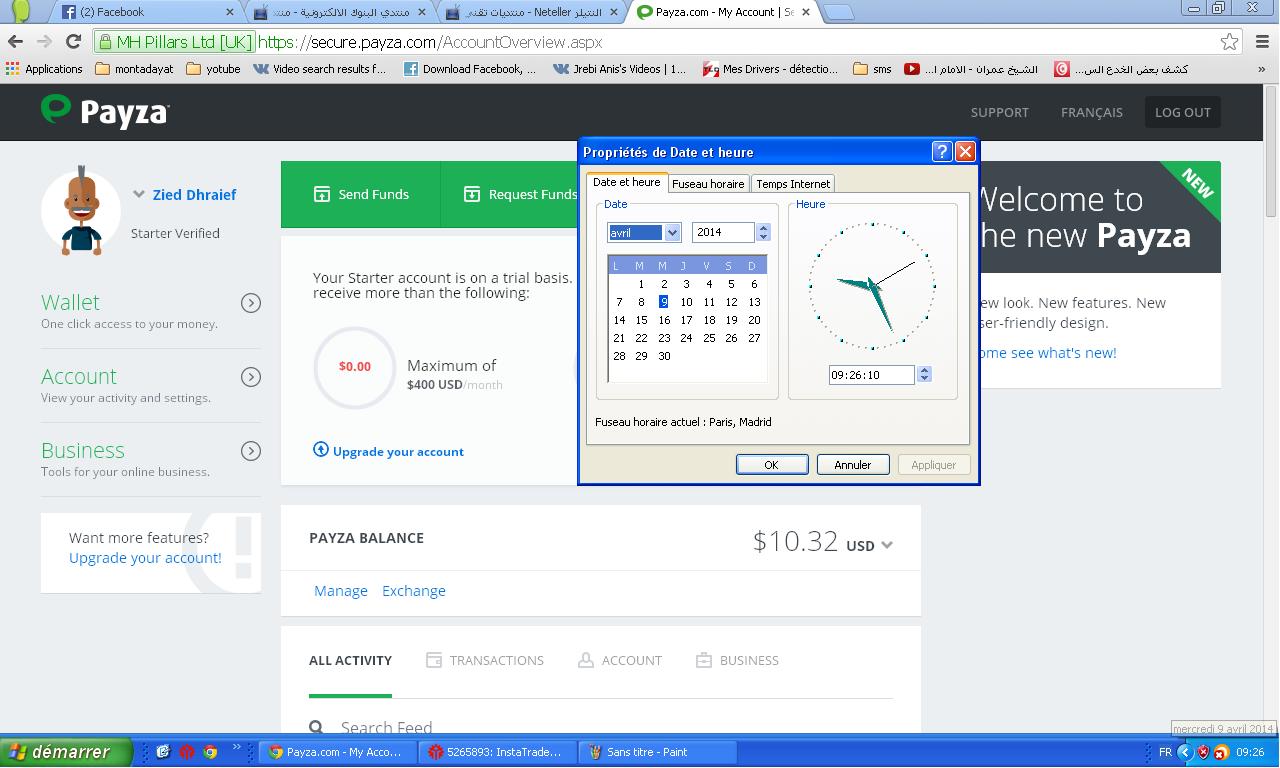Click the LOG OUT button

pyautogui.click(x=1183, y=112)
